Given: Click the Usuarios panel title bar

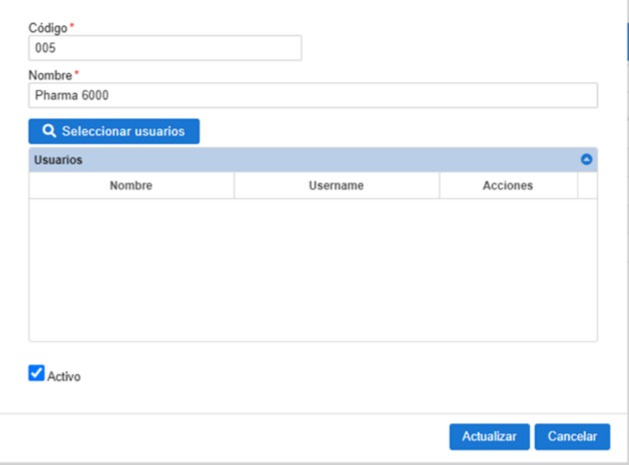Looking at the screenshot, I should tap(300, 159).
